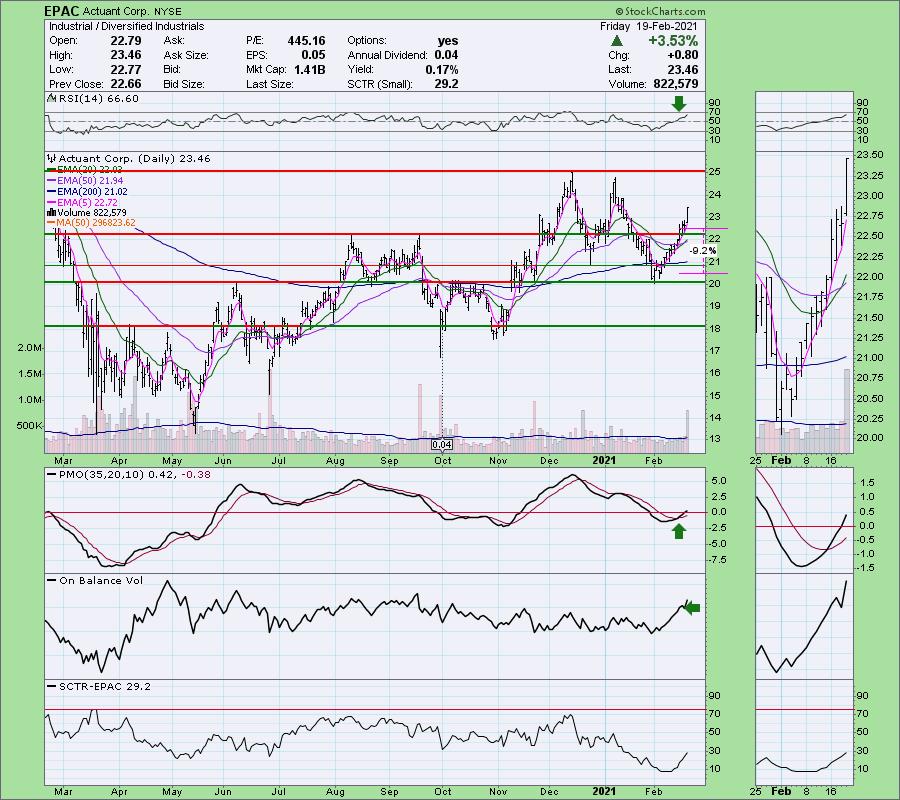The height and width of the screenshot is (800, 900).
Task: Select the EPAC ticker symbol in header
Action: click(x=62, y=11)
